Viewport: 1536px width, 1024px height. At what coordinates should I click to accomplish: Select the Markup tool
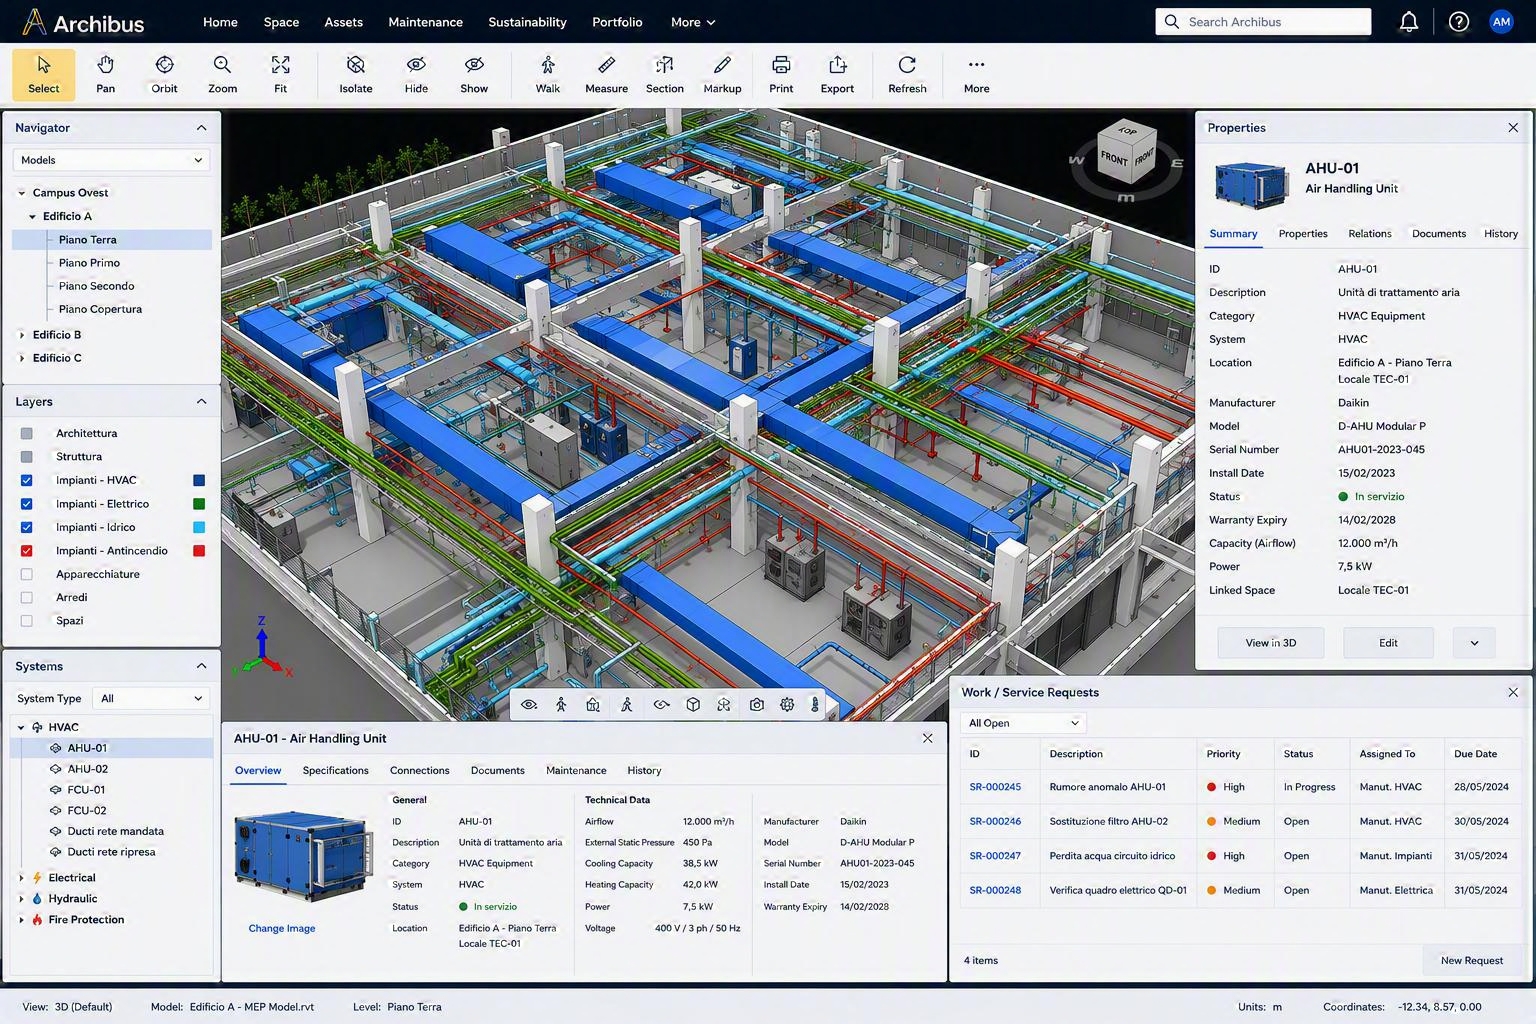(x=722, y=75)
